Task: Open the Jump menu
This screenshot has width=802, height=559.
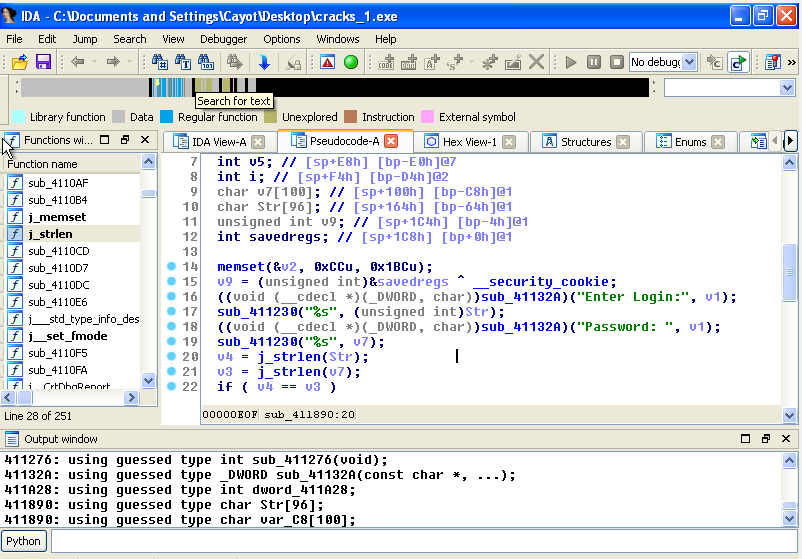Action: pyautogui.click(x=84, y=39)
